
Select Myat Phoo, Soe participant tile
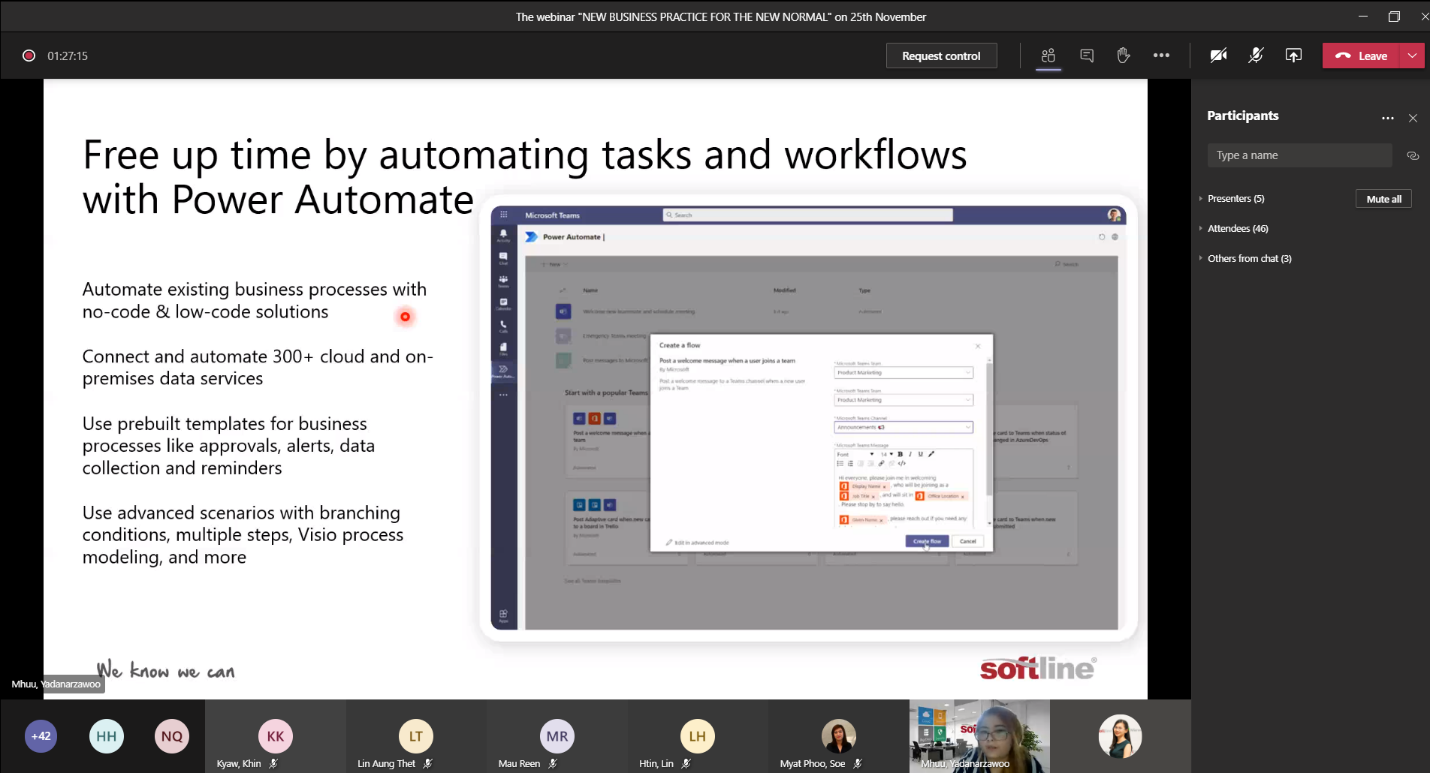[838, 736]
